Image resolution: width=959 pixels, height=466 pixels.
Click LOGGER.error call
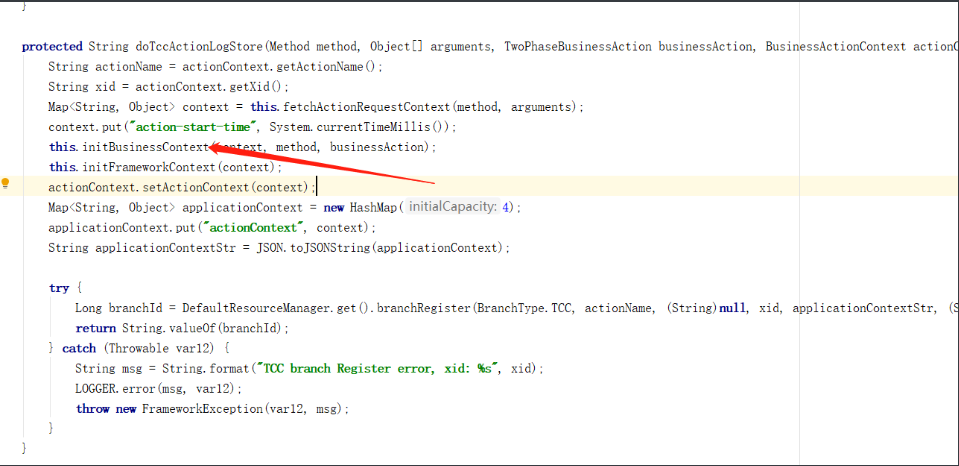116,389
